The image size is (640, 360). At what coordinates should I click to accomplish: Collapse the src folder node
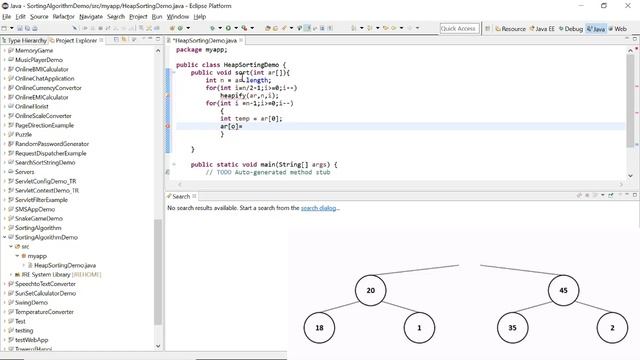11,247
